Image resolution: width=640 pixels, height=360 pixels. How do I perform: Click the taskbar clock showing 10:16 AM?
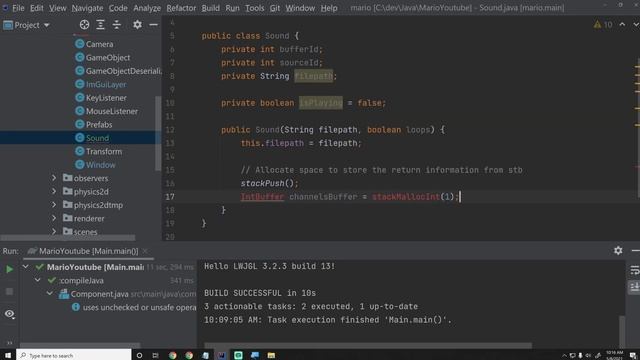tap(614, 355)
